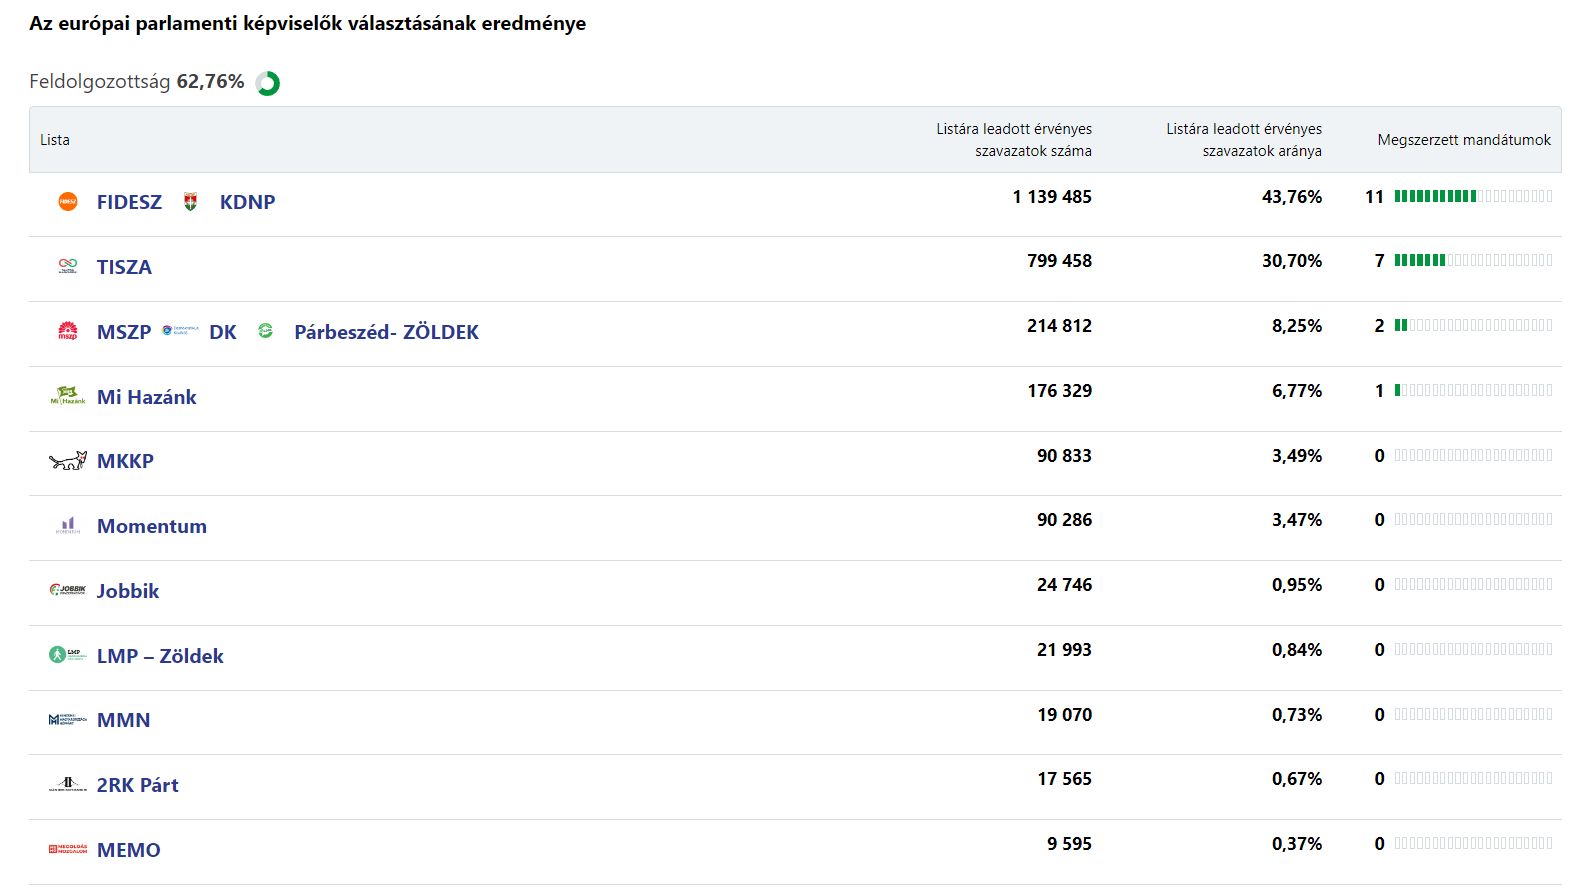Click the red MSZP logo
Viewport: 1590px width, 888px height.
tap(68, 331)
